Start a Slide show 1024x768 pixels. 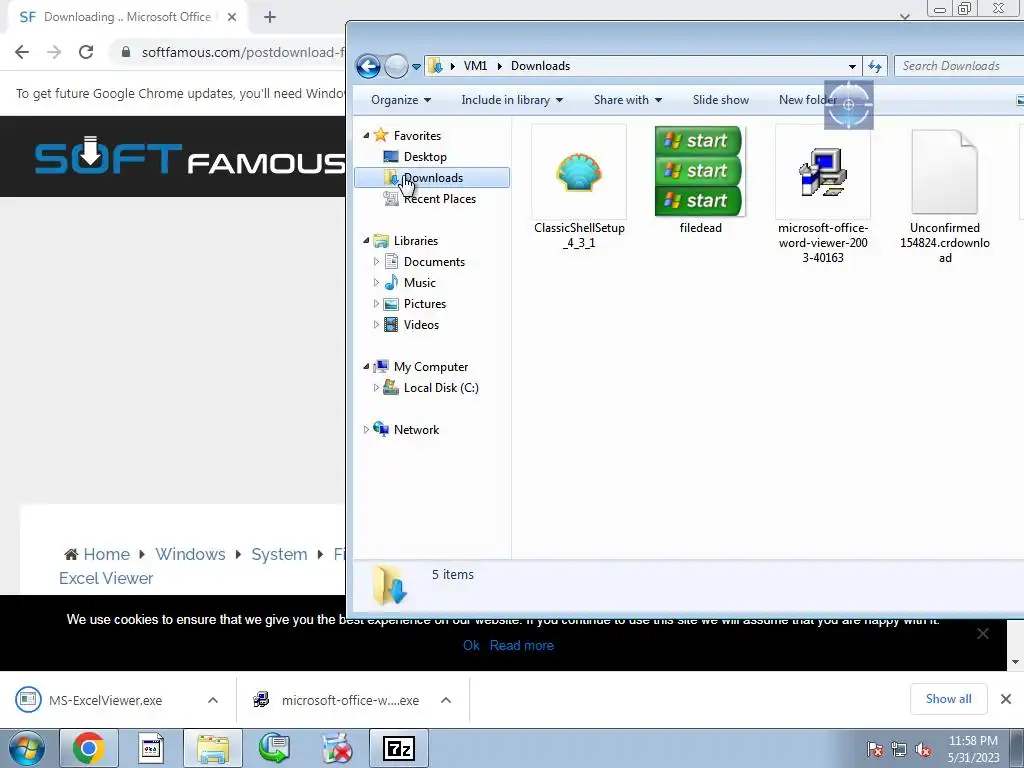tap(720, 100)
